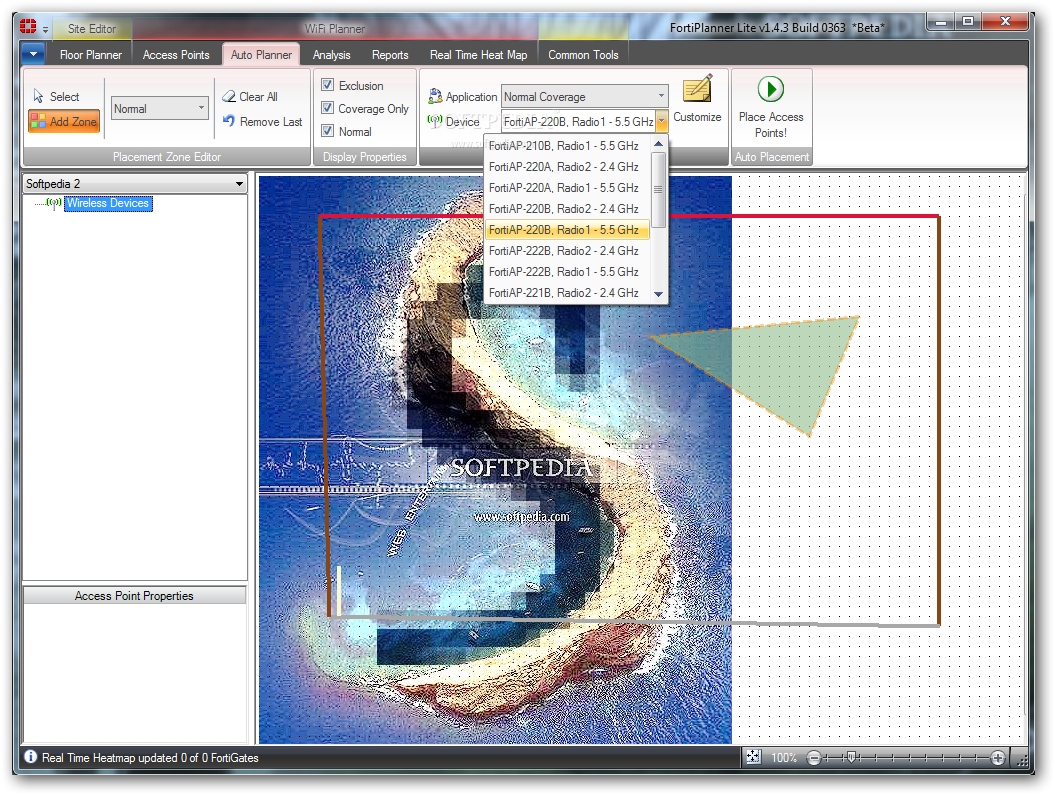Select highlighted FortiAP-220B, Radio1 - 5.5 GHz item

click(x=567, y=229)
